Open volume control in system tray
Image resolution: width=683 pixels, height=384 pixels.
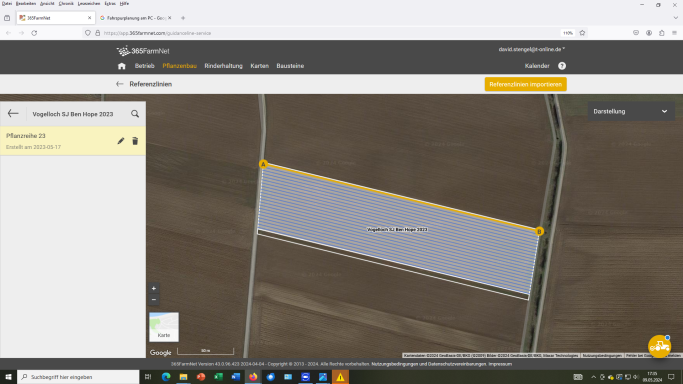point(636,377)
